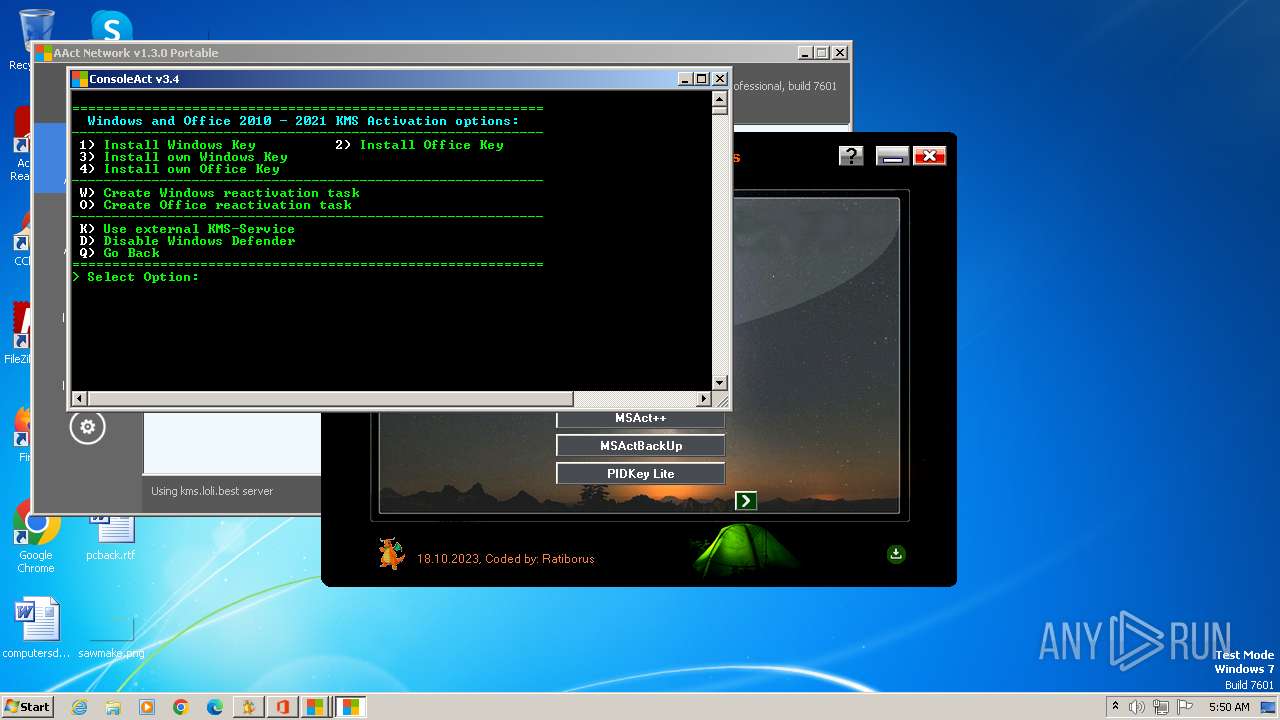Click 'Install Windows Key' option text

point(179,145)
